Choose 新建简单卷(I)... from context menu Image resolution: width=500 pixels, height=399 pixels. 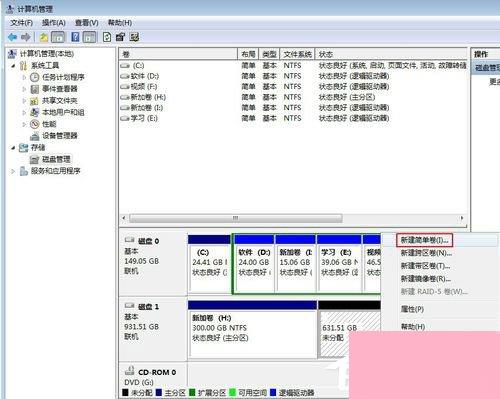(x=424, y=240)
